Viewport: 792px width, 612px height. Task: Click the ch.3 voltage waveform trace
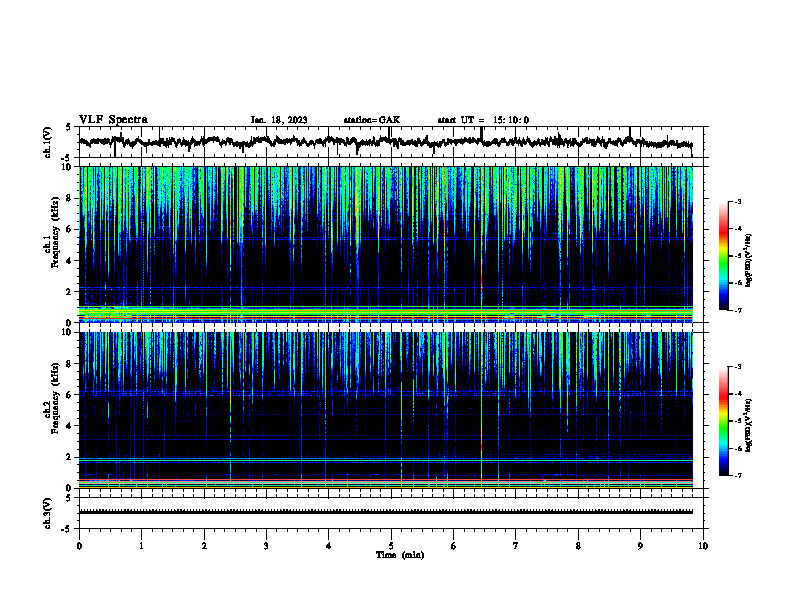(x=386, y=512)
